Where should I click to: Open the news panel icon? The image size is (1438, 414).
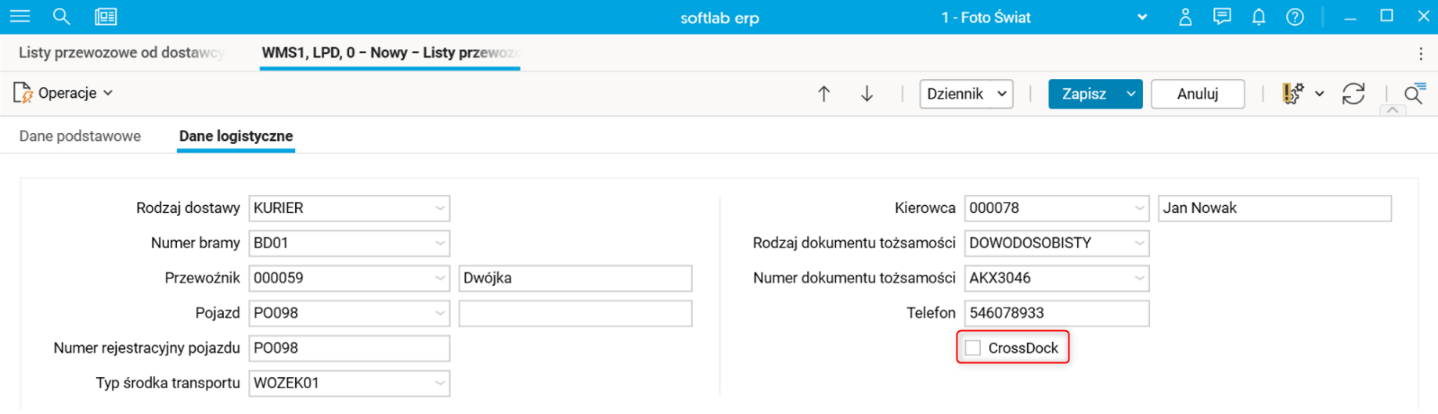point(105,17)
